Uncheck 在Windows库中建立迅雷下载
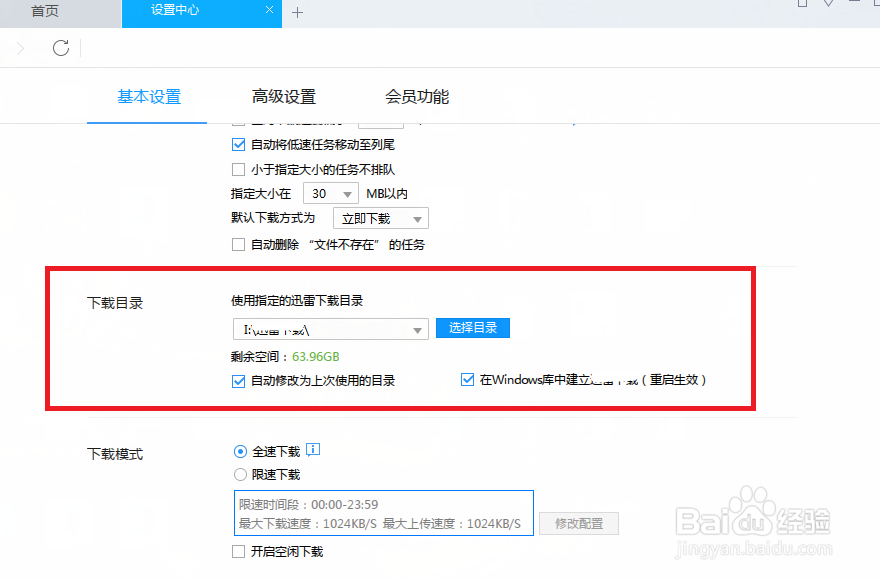This screenshot has height=580, width=880. tap(467, 379)
